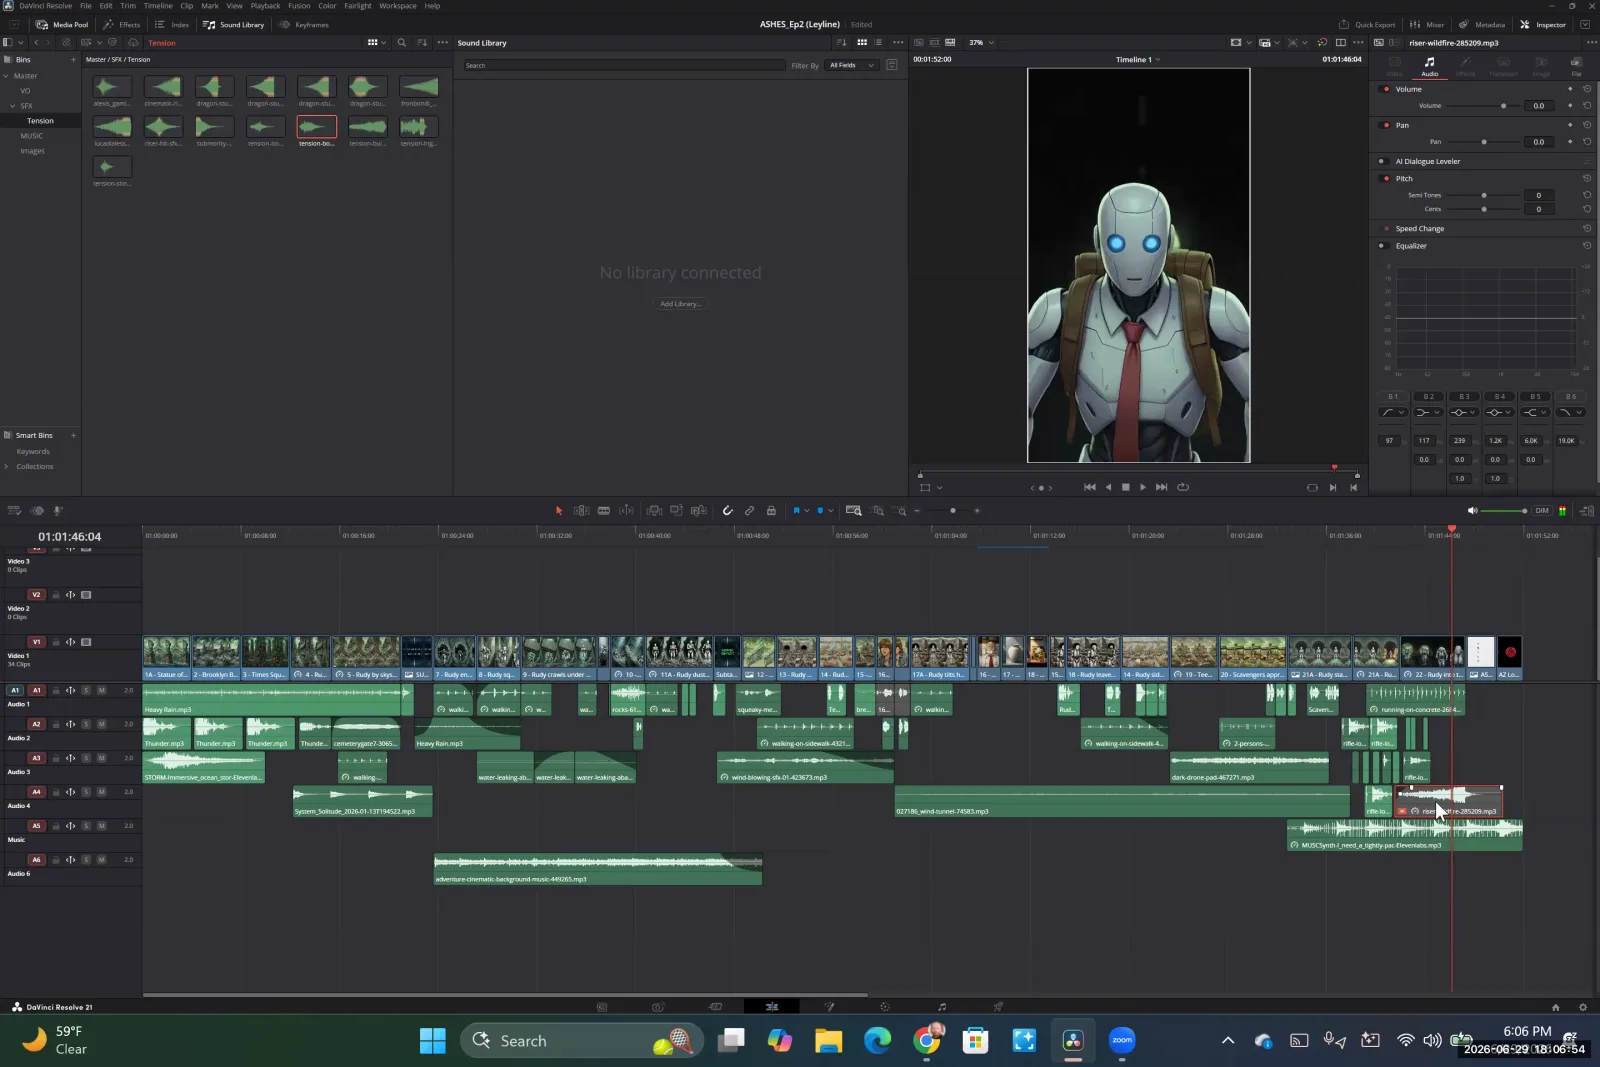Stop playback in the viewer
Screen dimensions: 1600x1067
coord(1125,487)
